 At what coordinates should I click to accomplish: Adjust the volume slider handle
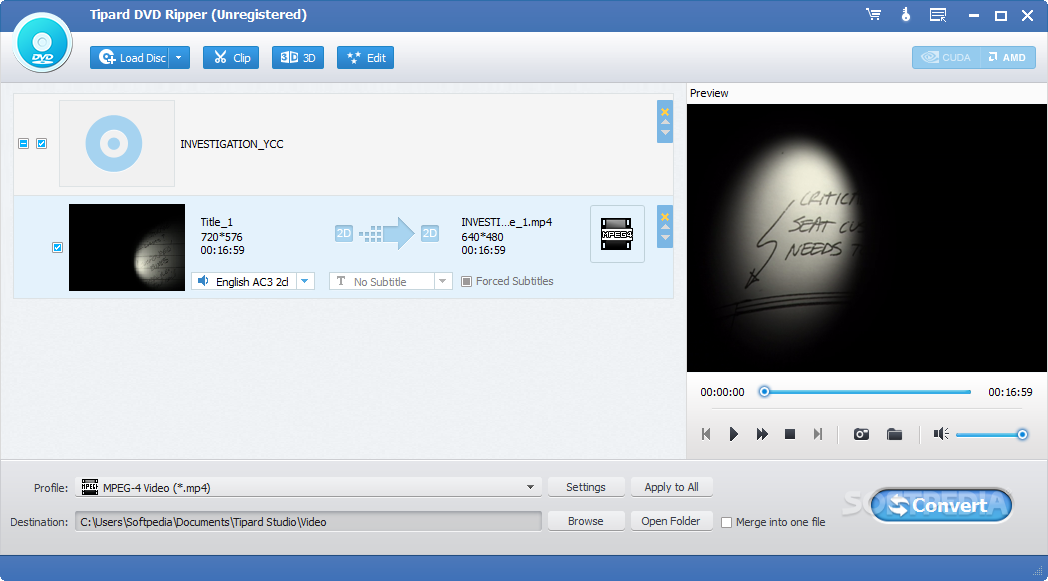(x=1022, y=435)
